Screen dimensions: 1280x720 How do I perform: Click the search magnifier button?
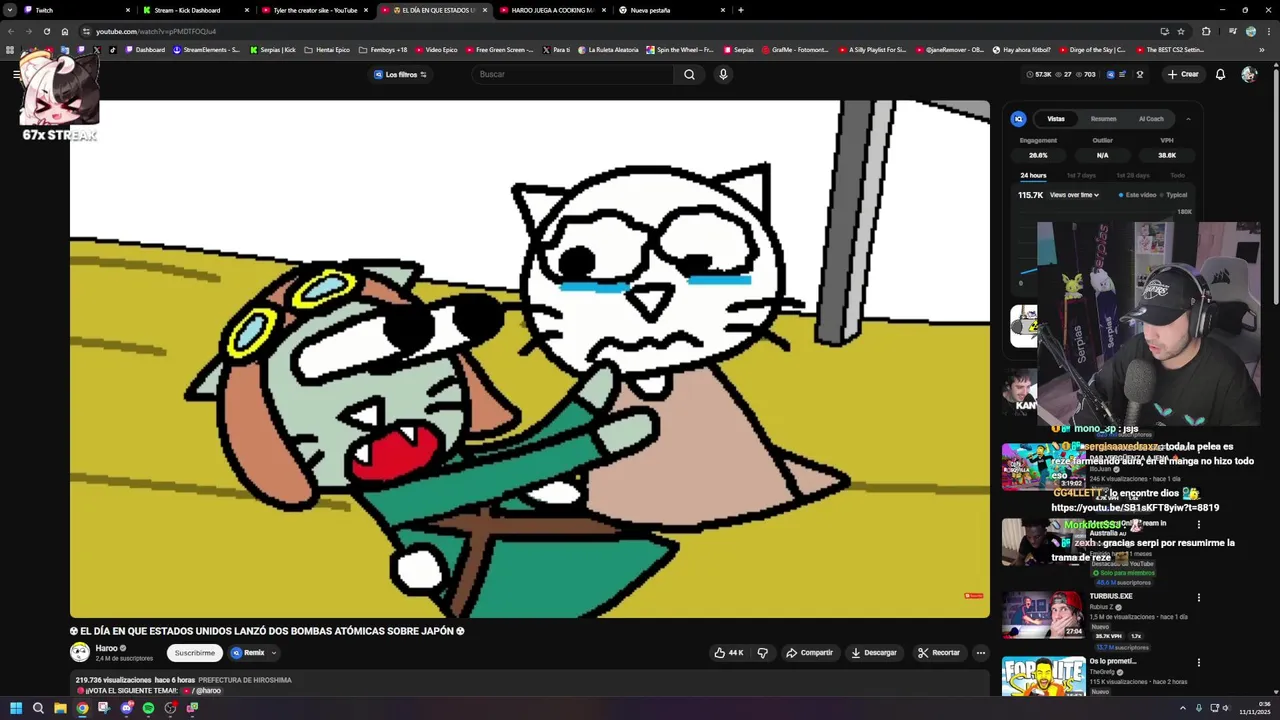click(x=689, y=74)
